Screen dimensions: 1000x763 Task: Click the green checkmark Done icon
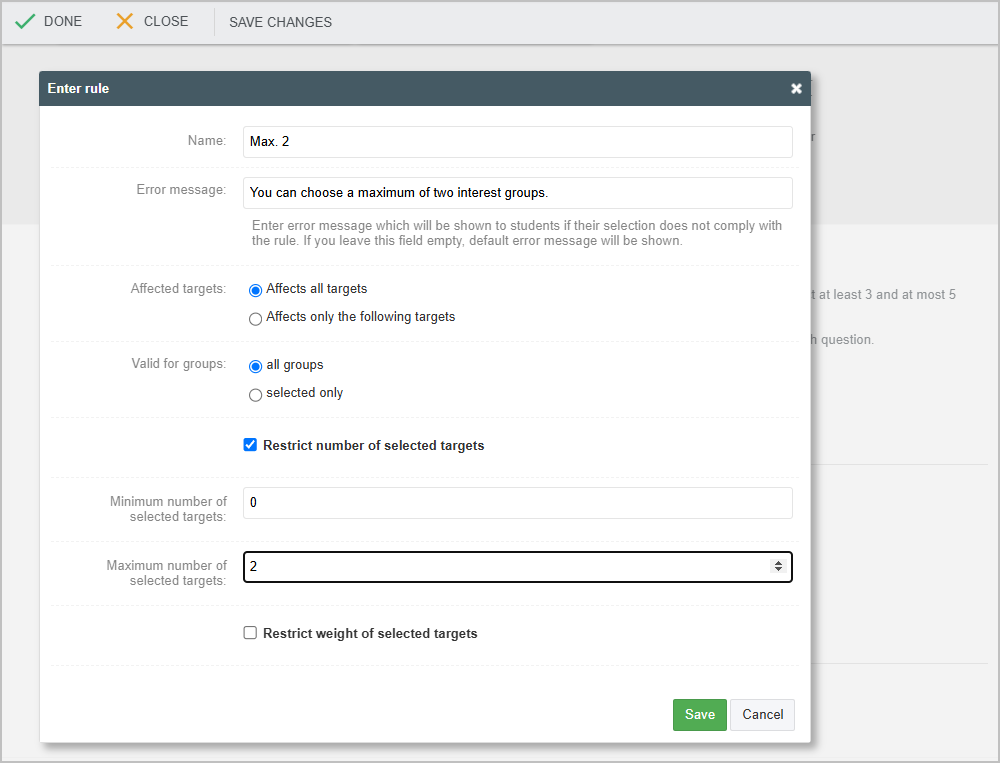pos(25,21)
